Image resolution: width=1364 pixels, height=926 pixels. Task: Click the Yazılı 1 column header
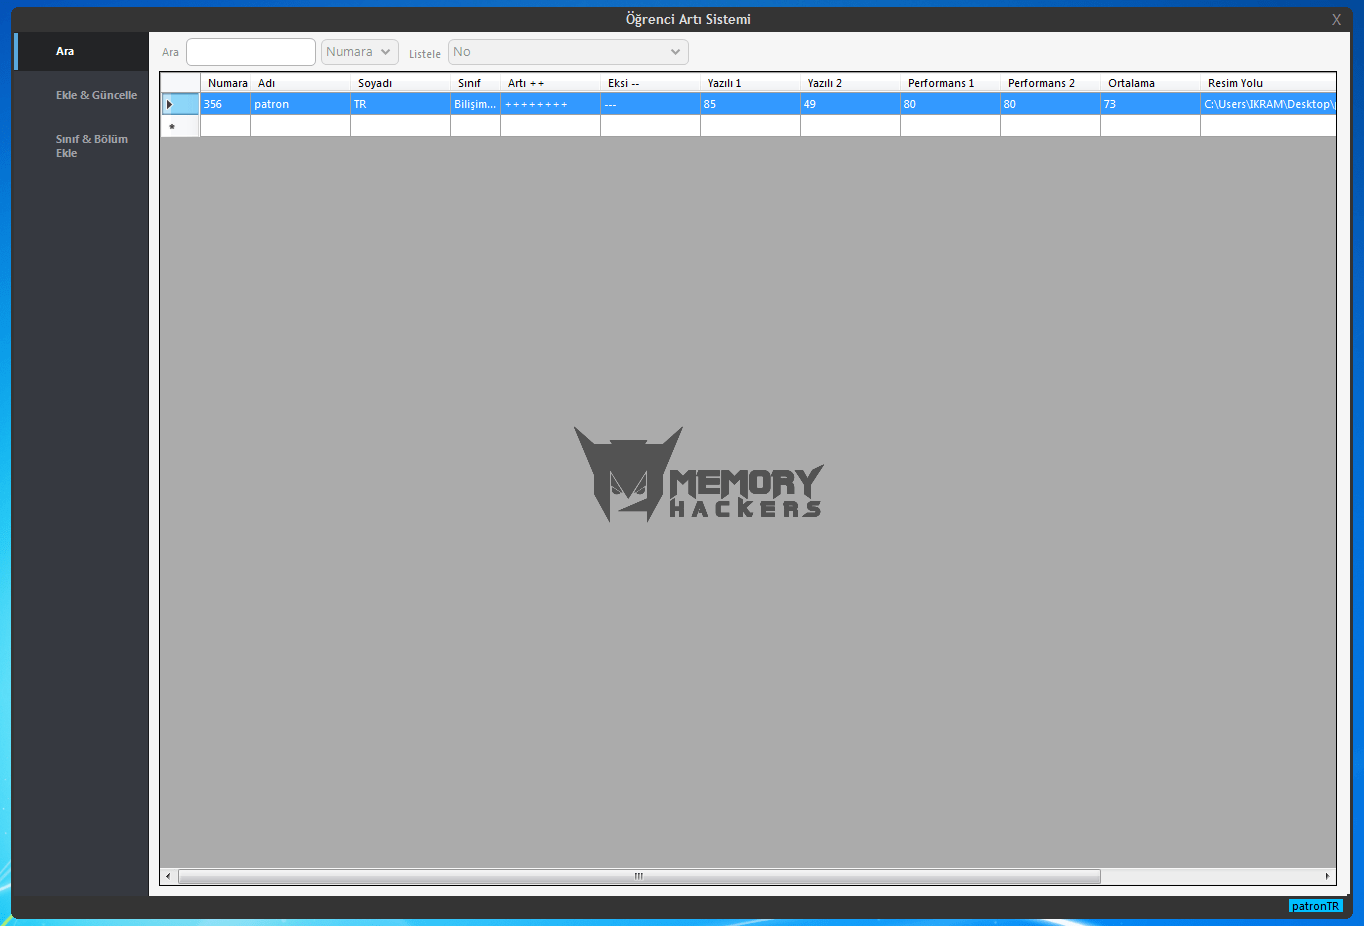[x=751, y=83]
